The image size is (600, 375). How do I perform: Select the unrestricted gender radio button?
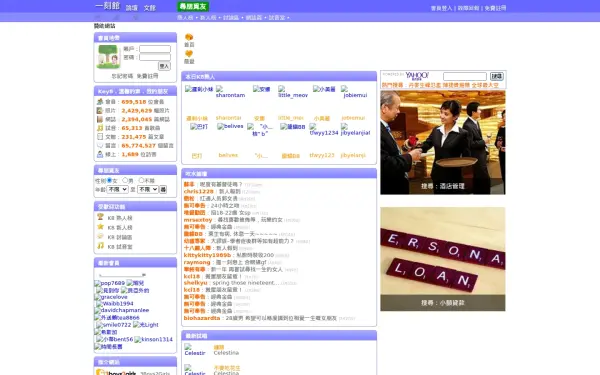click(141, 180)
